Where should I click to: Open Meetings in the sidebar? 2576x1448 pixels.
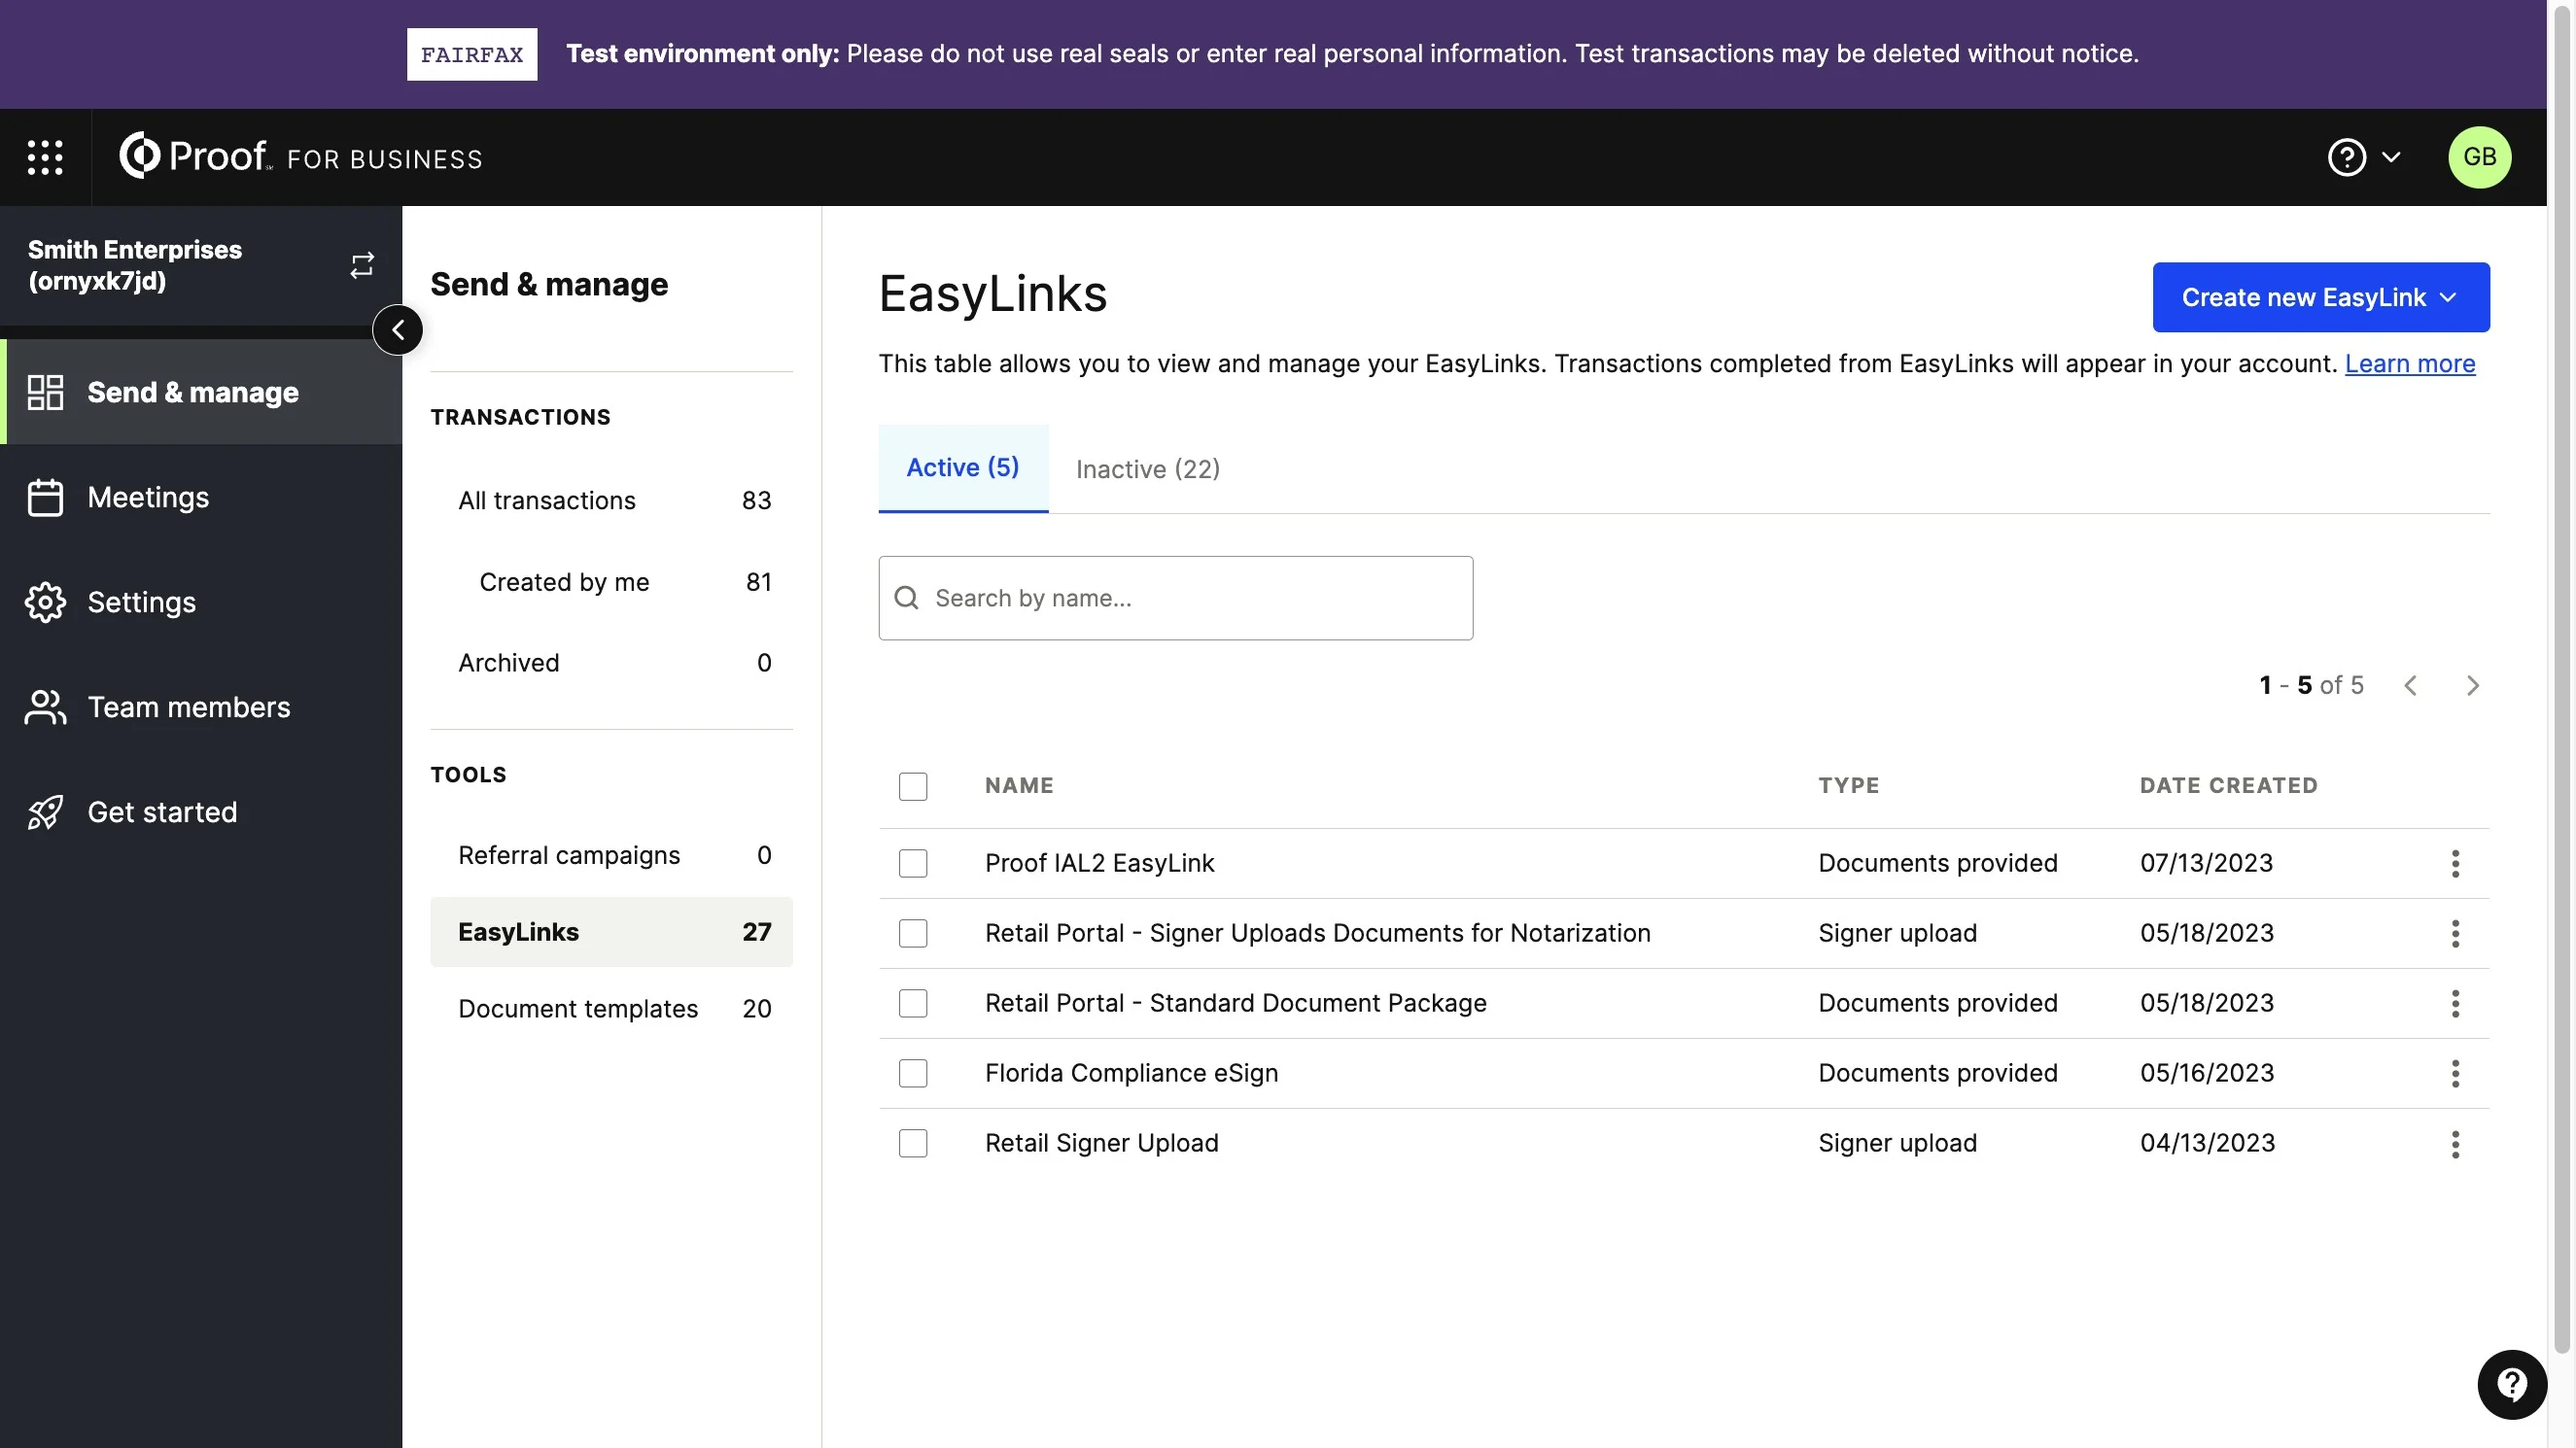point(202,497)
